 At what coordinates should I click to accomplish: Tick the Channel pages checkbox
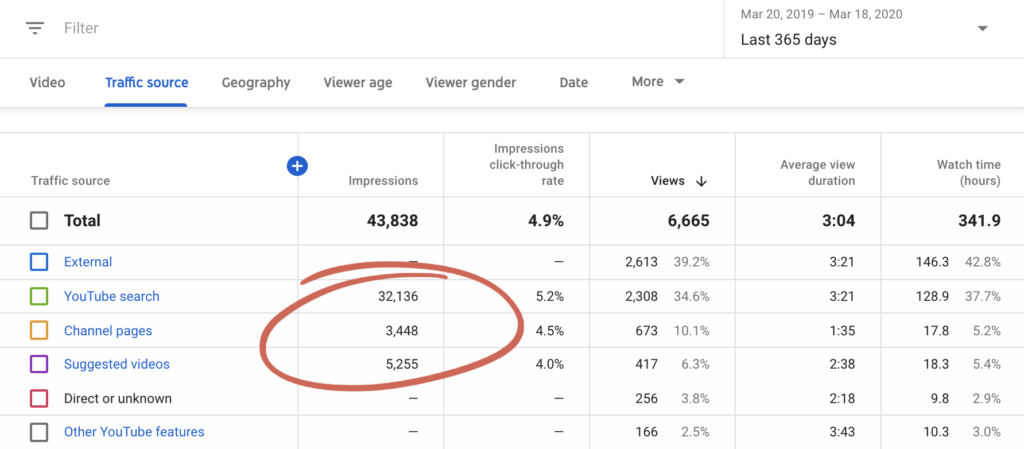pyautogui.click(x=39, y=330)
